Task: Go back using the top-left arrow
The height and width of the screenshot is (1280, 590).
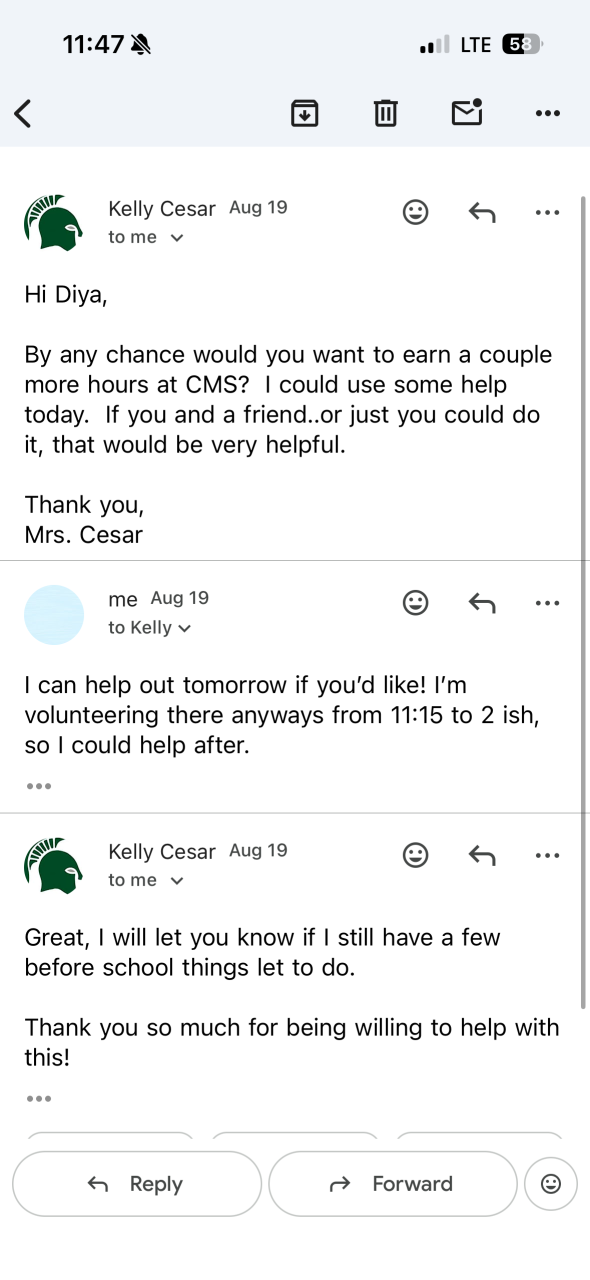Action: coord(23,114)
